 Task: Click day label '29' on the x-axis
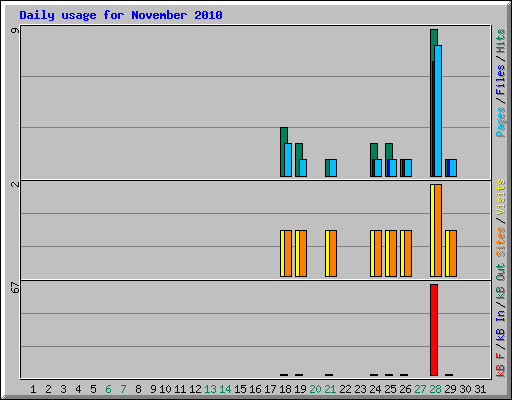(450, 389)
